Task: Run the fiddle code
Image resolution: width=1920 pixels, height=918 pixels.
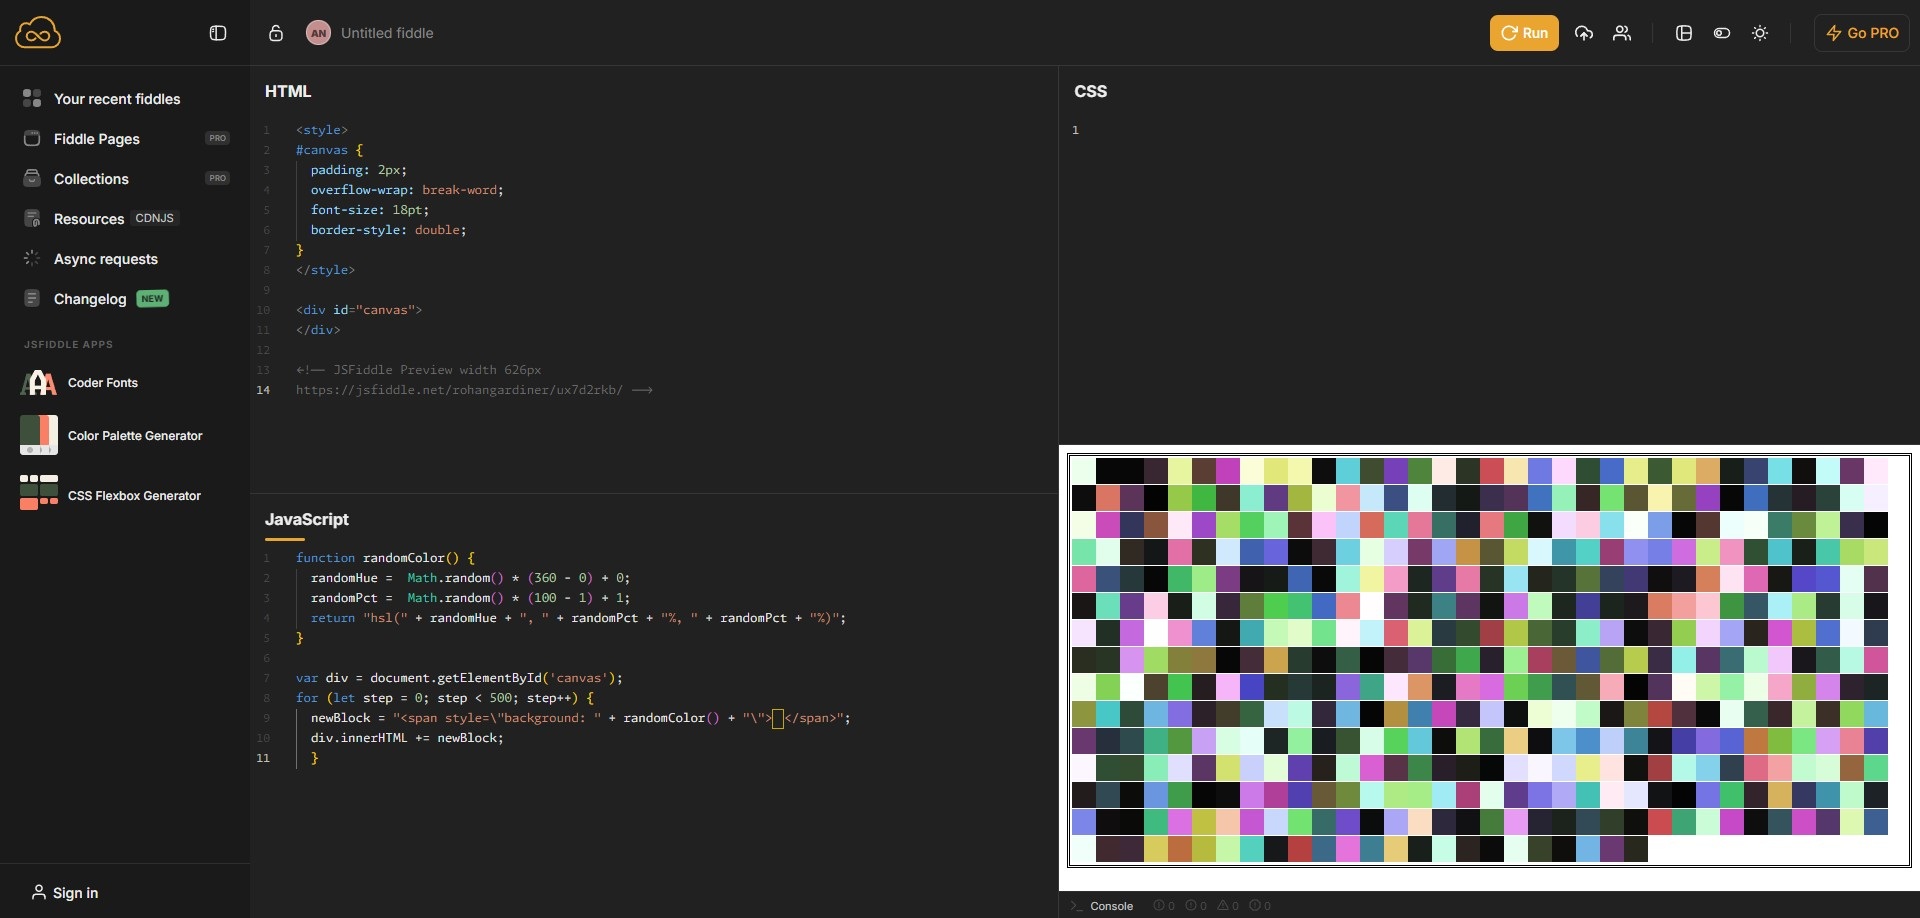Action: click(1524, 33)
